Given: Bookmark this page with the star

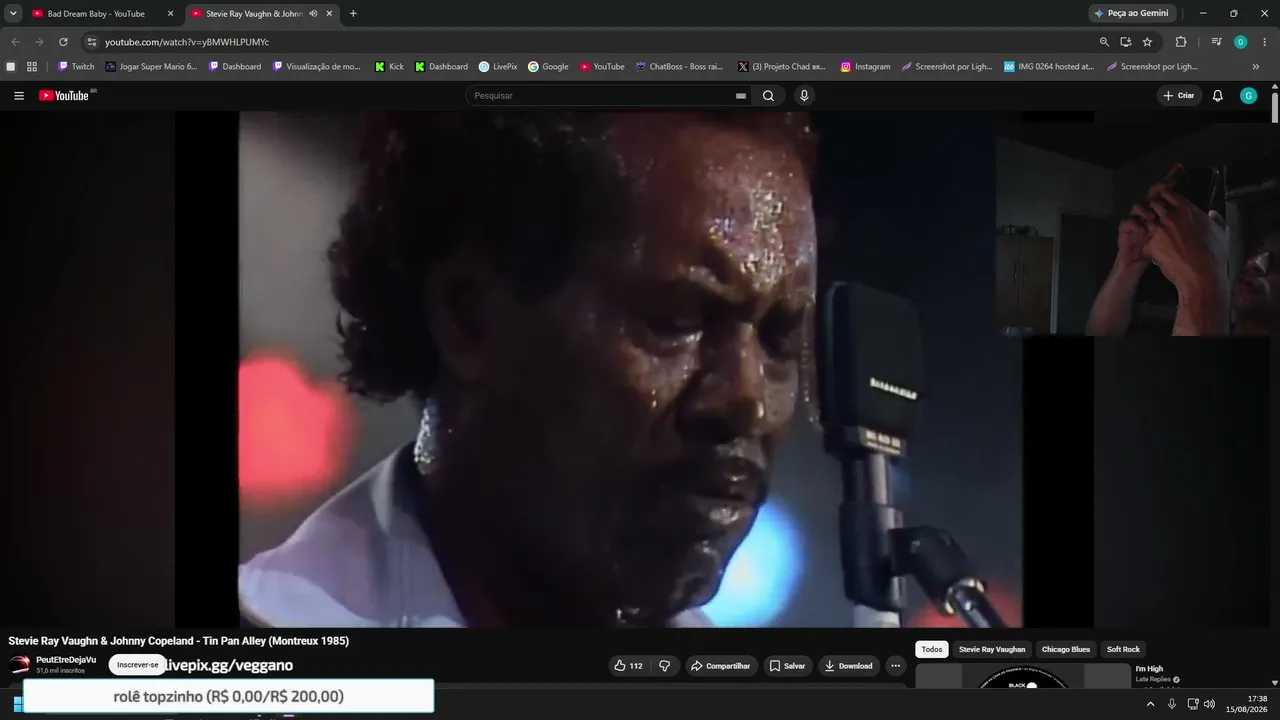Looking at the screenshot, I should coord(1147,42).
